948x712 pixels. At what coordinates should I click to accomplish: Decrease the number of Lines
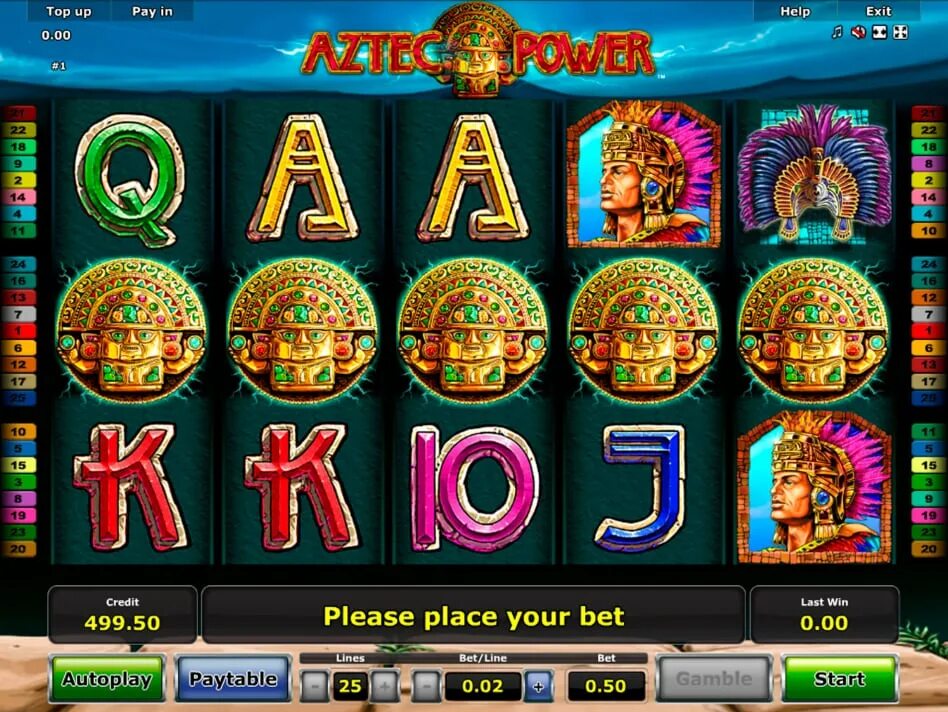pos(315,686)
